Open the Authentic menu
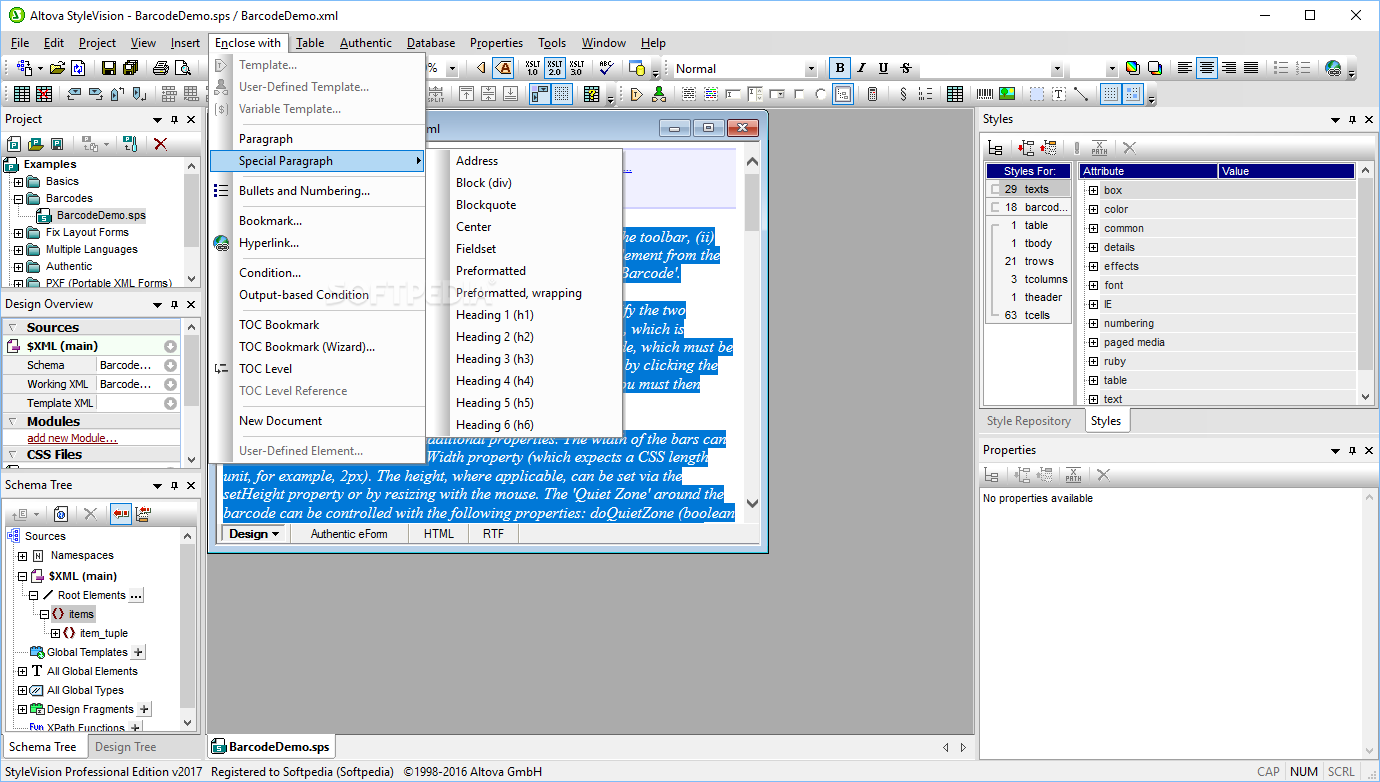The width and height of the screenshot is (1380, 782). [366, 43]
